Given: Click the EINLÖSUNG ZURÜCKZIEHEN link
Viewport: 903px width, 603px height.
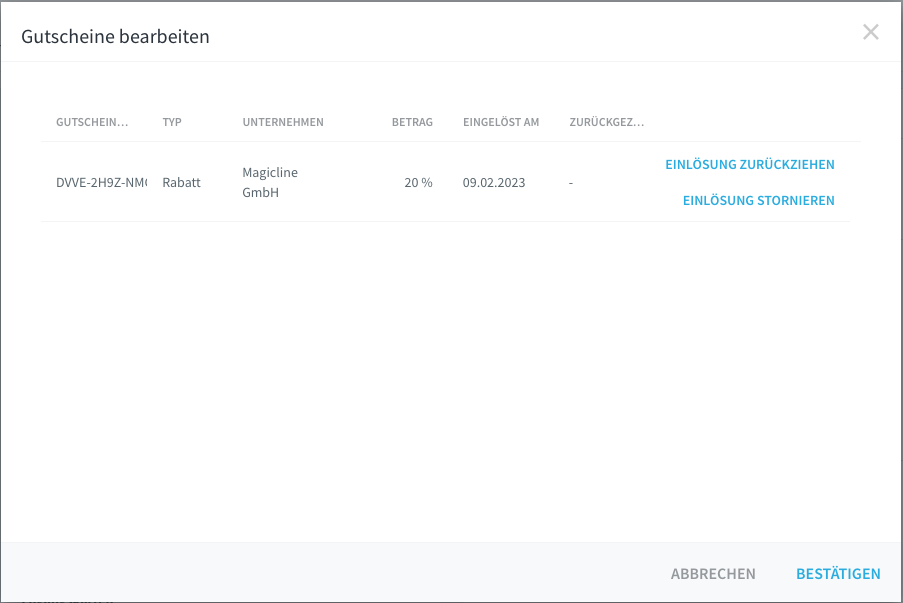Looking at the screenshot, I should coord(749,165).
